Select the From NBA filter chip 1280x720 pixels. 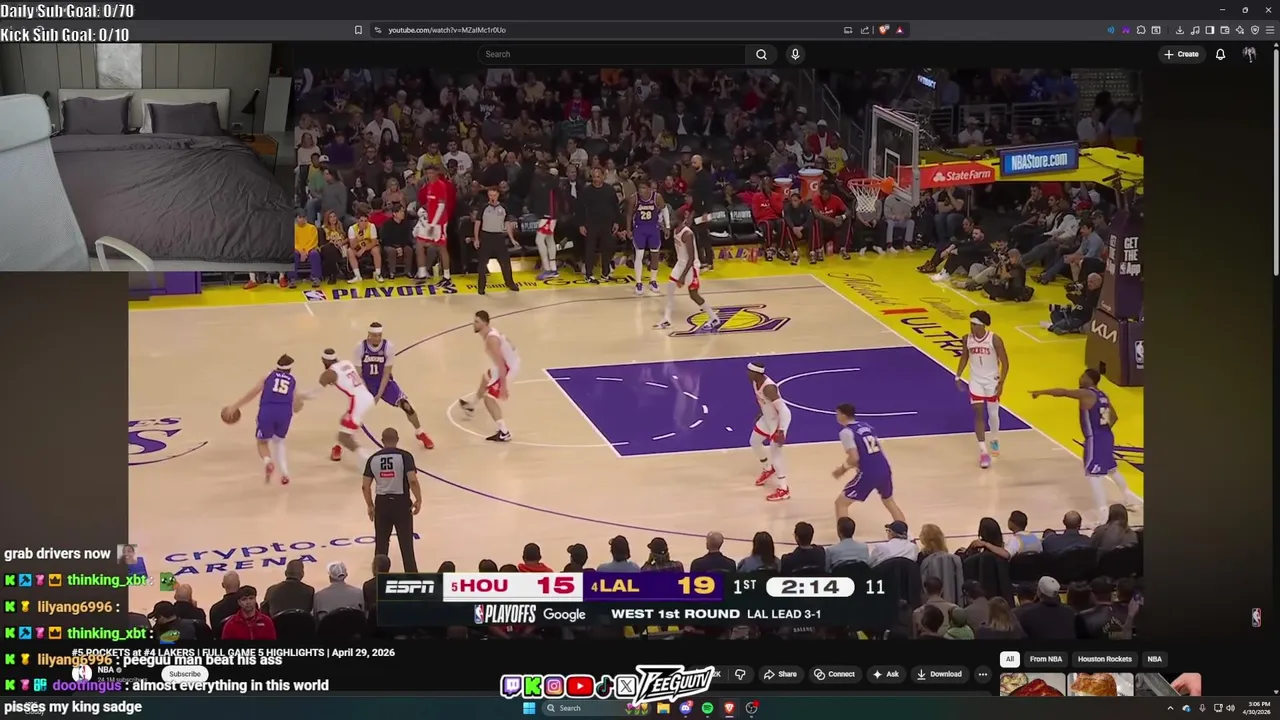[1046, 659]
